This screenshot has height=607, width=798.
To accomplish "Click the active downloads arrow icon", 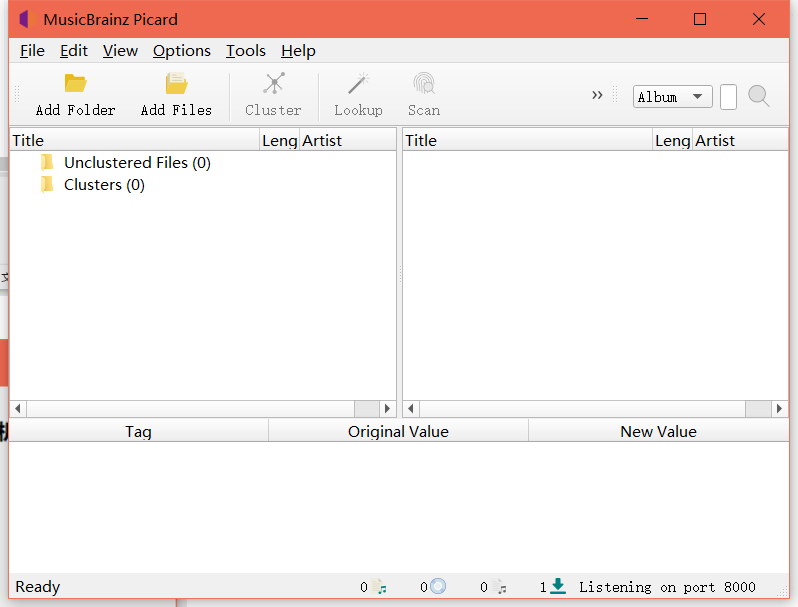I will [x=558, y=586].
